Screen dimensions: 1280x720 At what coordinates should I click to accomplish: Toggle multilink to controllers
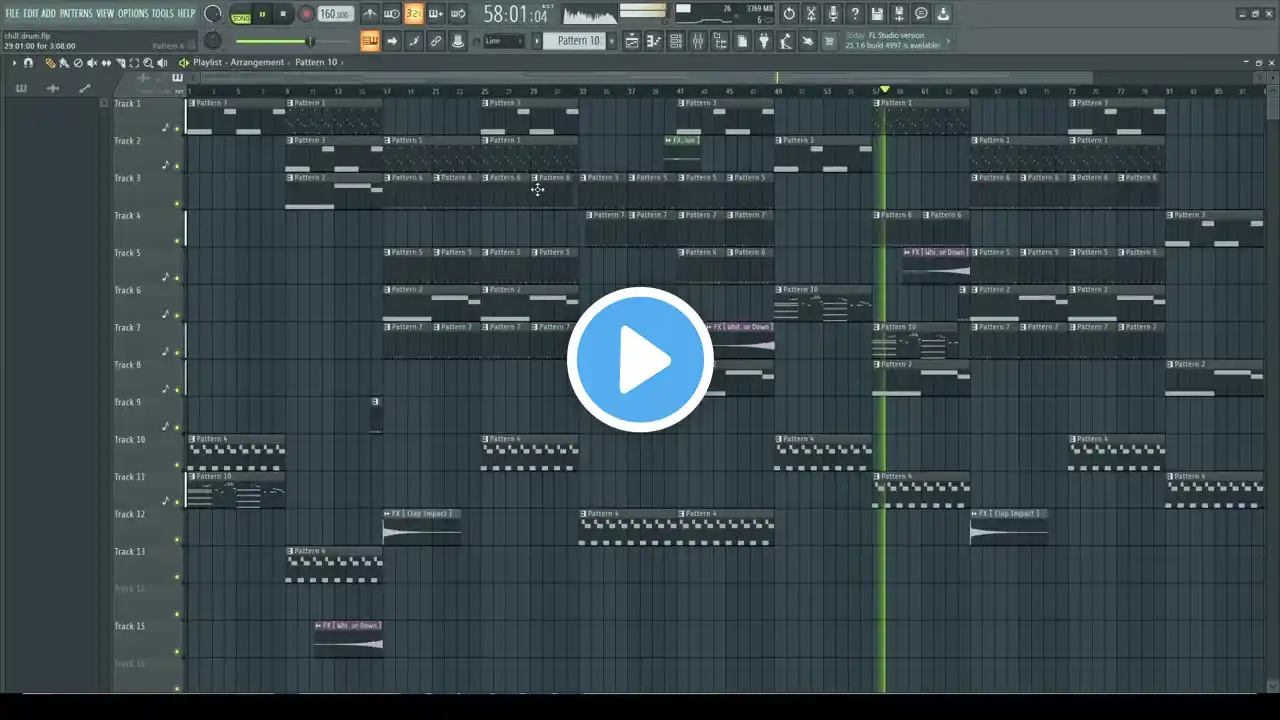436,41
